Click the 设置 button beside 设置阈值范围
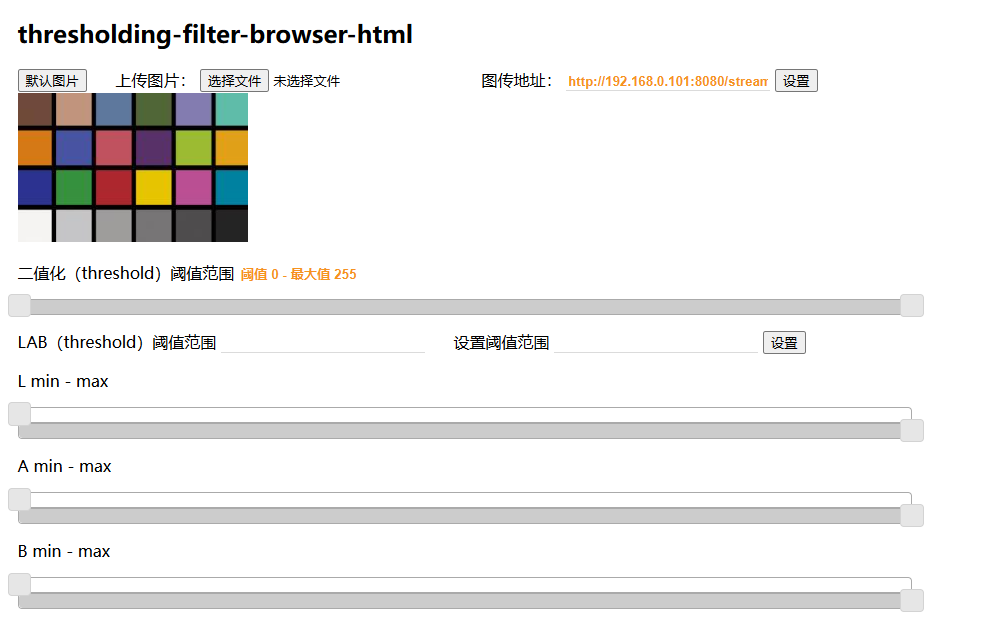This screenshot has width=989, height=640. coord(784,343)
